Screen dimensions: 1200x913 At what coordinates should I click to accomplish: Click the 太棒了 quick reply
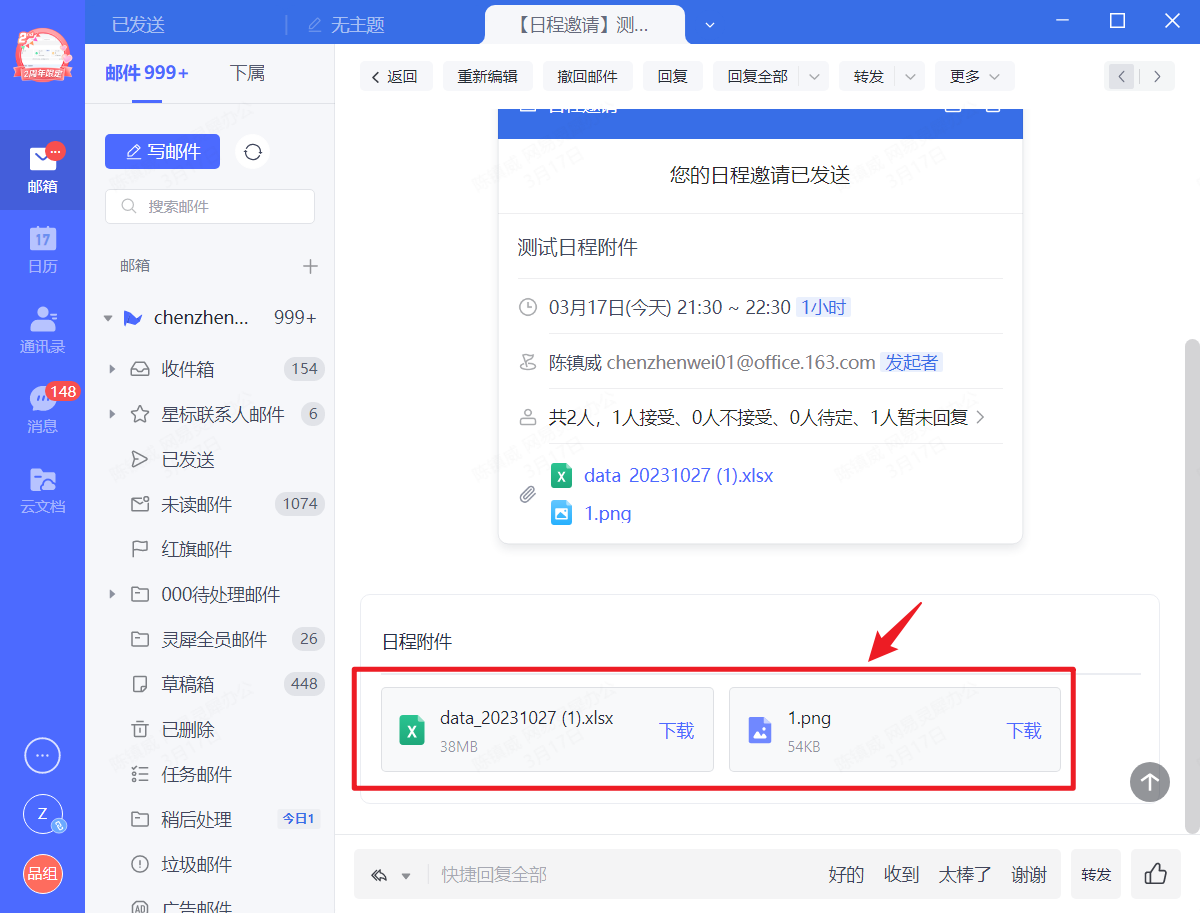tap(965, 875)
